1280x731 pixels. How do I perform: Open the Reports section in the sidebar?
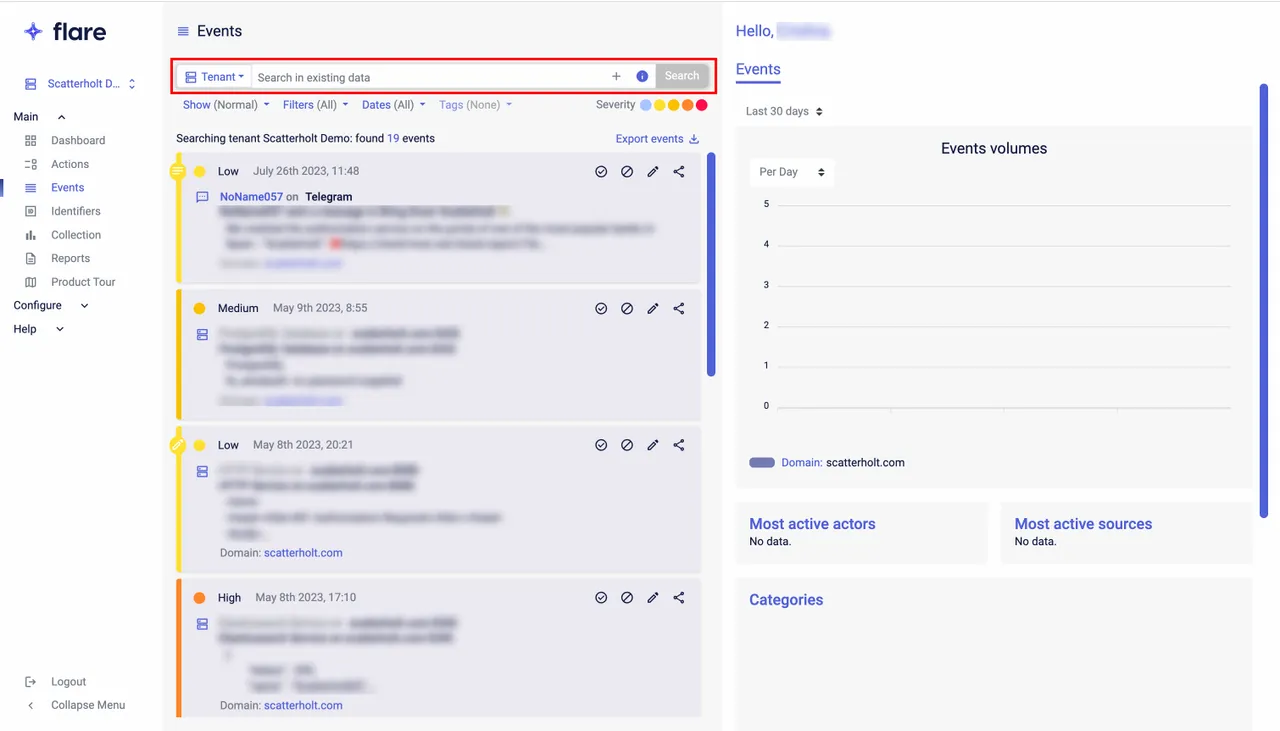pos(70,258)
